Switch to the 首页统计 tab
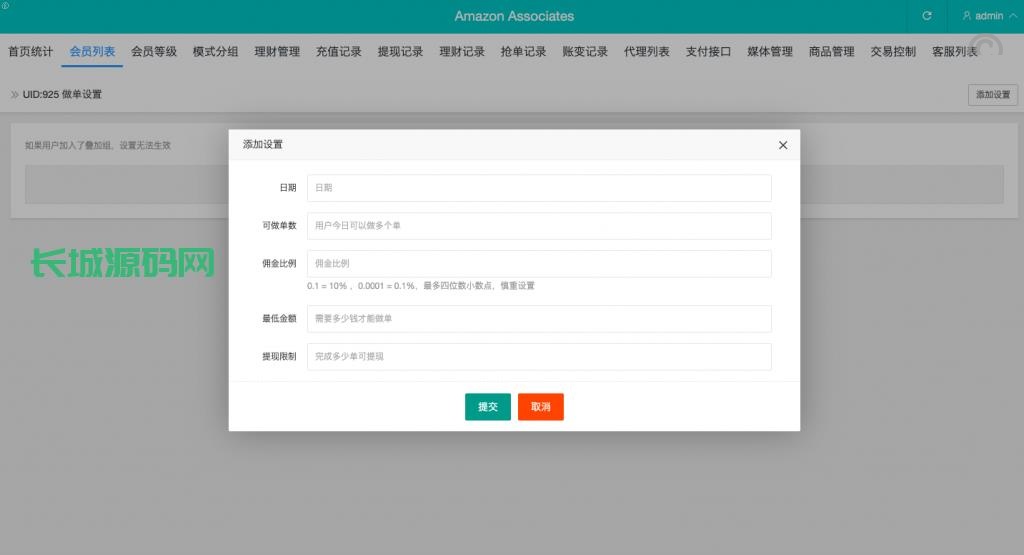Viewport: 1024px width, 555px height. point(31,52)
